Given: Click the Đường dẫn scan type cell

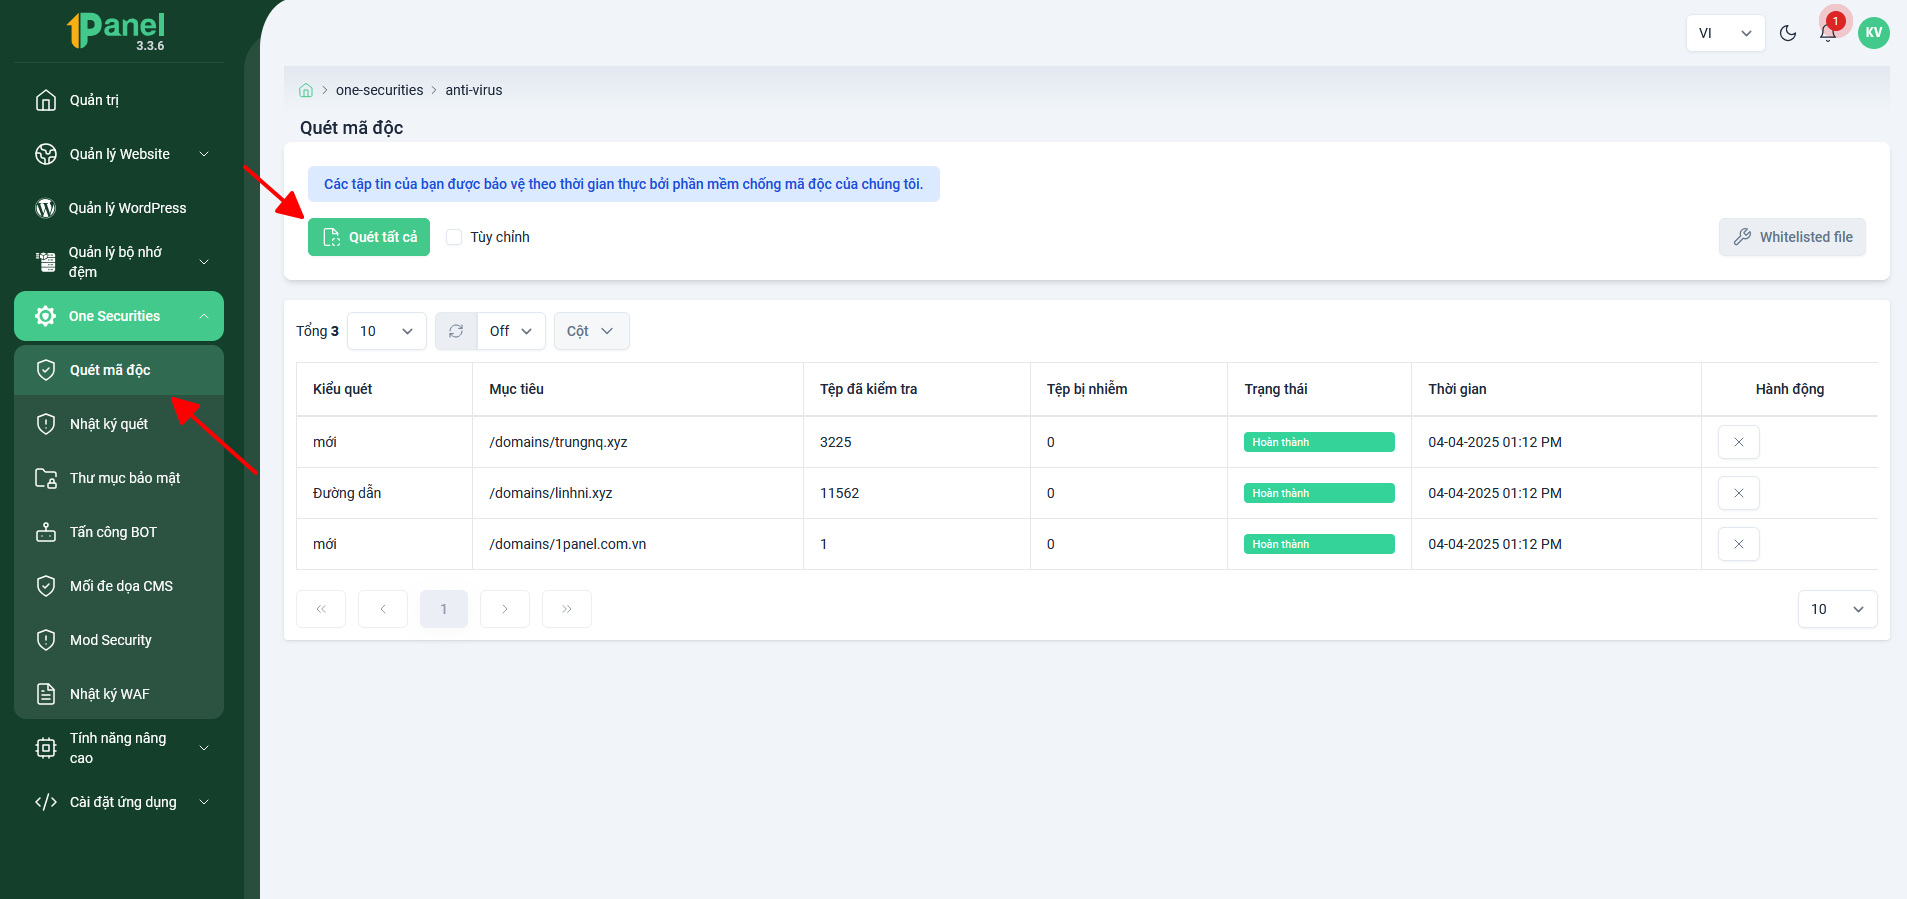Looking at the screenshot, I should (x=385, y=493).
